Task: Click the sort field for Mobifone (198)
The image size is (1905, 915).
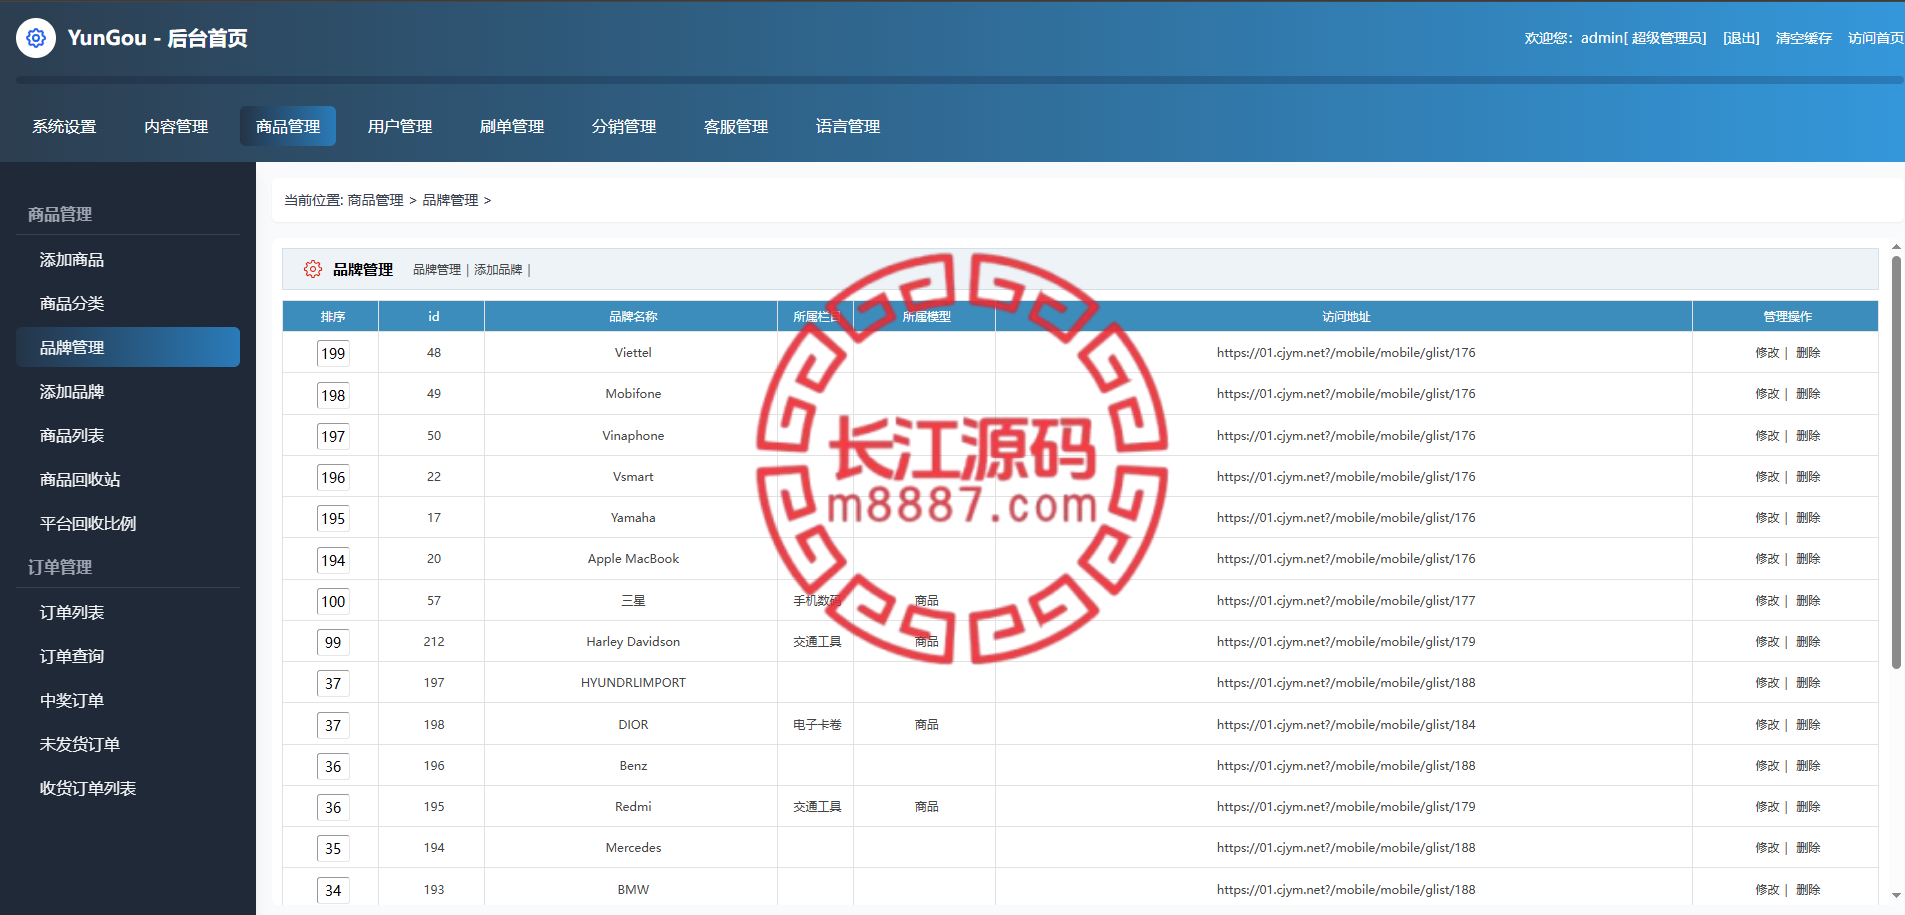Action: coord(333,395)
